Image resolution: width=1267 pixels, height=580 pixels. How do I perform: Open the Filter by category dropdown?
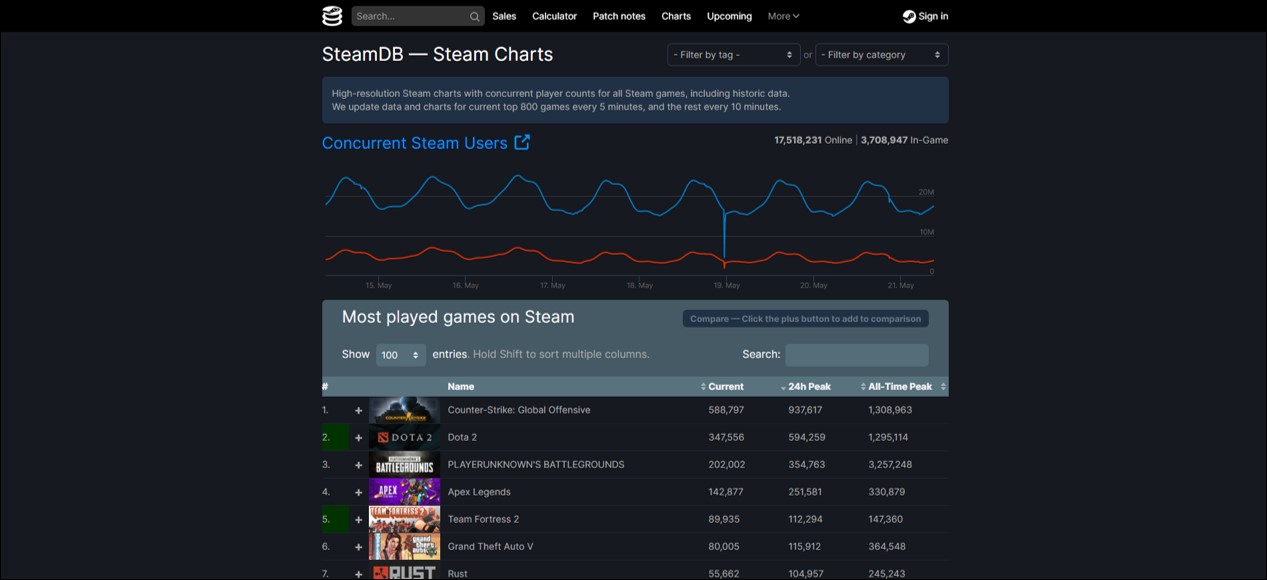coord(882,55)
